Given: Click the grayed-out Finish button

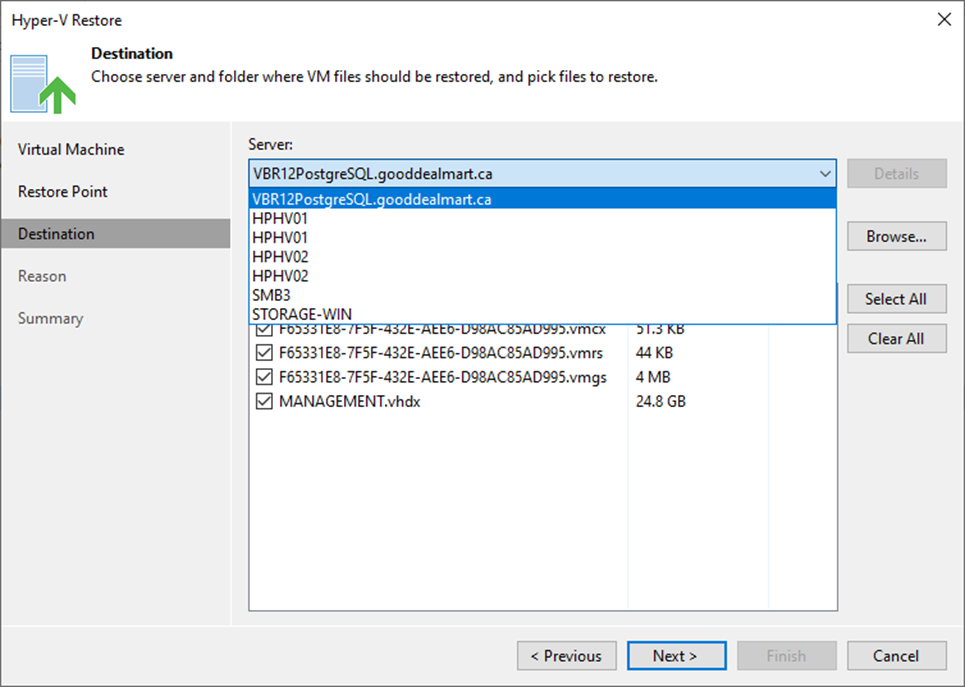Looking at the screenshot, I should [x=787, y=656].
